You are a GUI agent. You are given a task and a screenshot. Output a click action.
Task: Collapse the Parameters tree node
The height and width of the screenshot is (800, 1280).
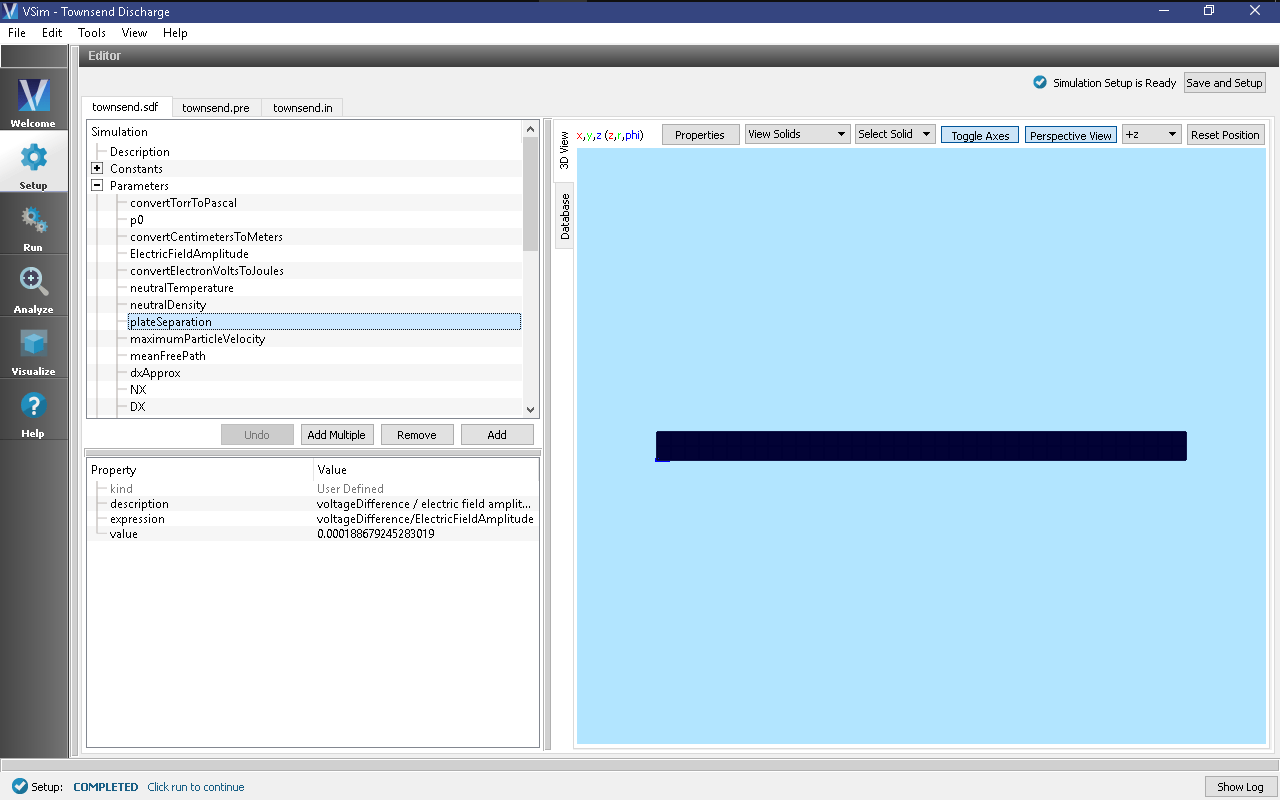pos(97,185)
